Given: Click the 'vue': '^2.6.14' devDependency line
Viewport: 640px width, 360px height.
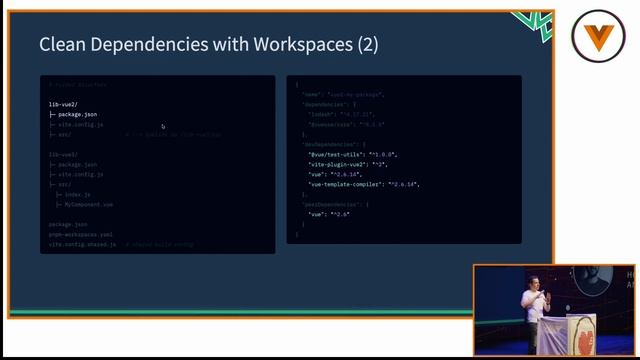Looking at the screenshot, I should click(x=335, y=175).
